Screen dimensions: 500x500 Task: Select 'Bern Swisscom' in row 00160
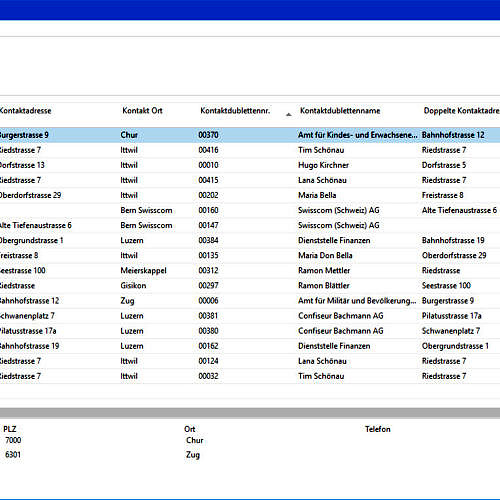tap(146, 210)
